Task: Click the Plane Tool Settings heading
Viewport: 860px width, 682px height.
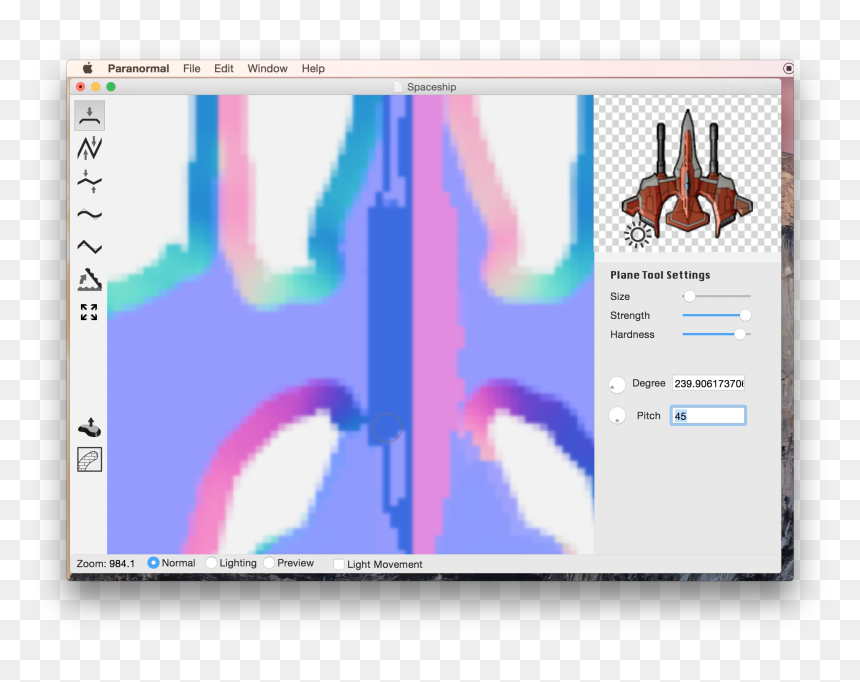Action: pos(660,275)
